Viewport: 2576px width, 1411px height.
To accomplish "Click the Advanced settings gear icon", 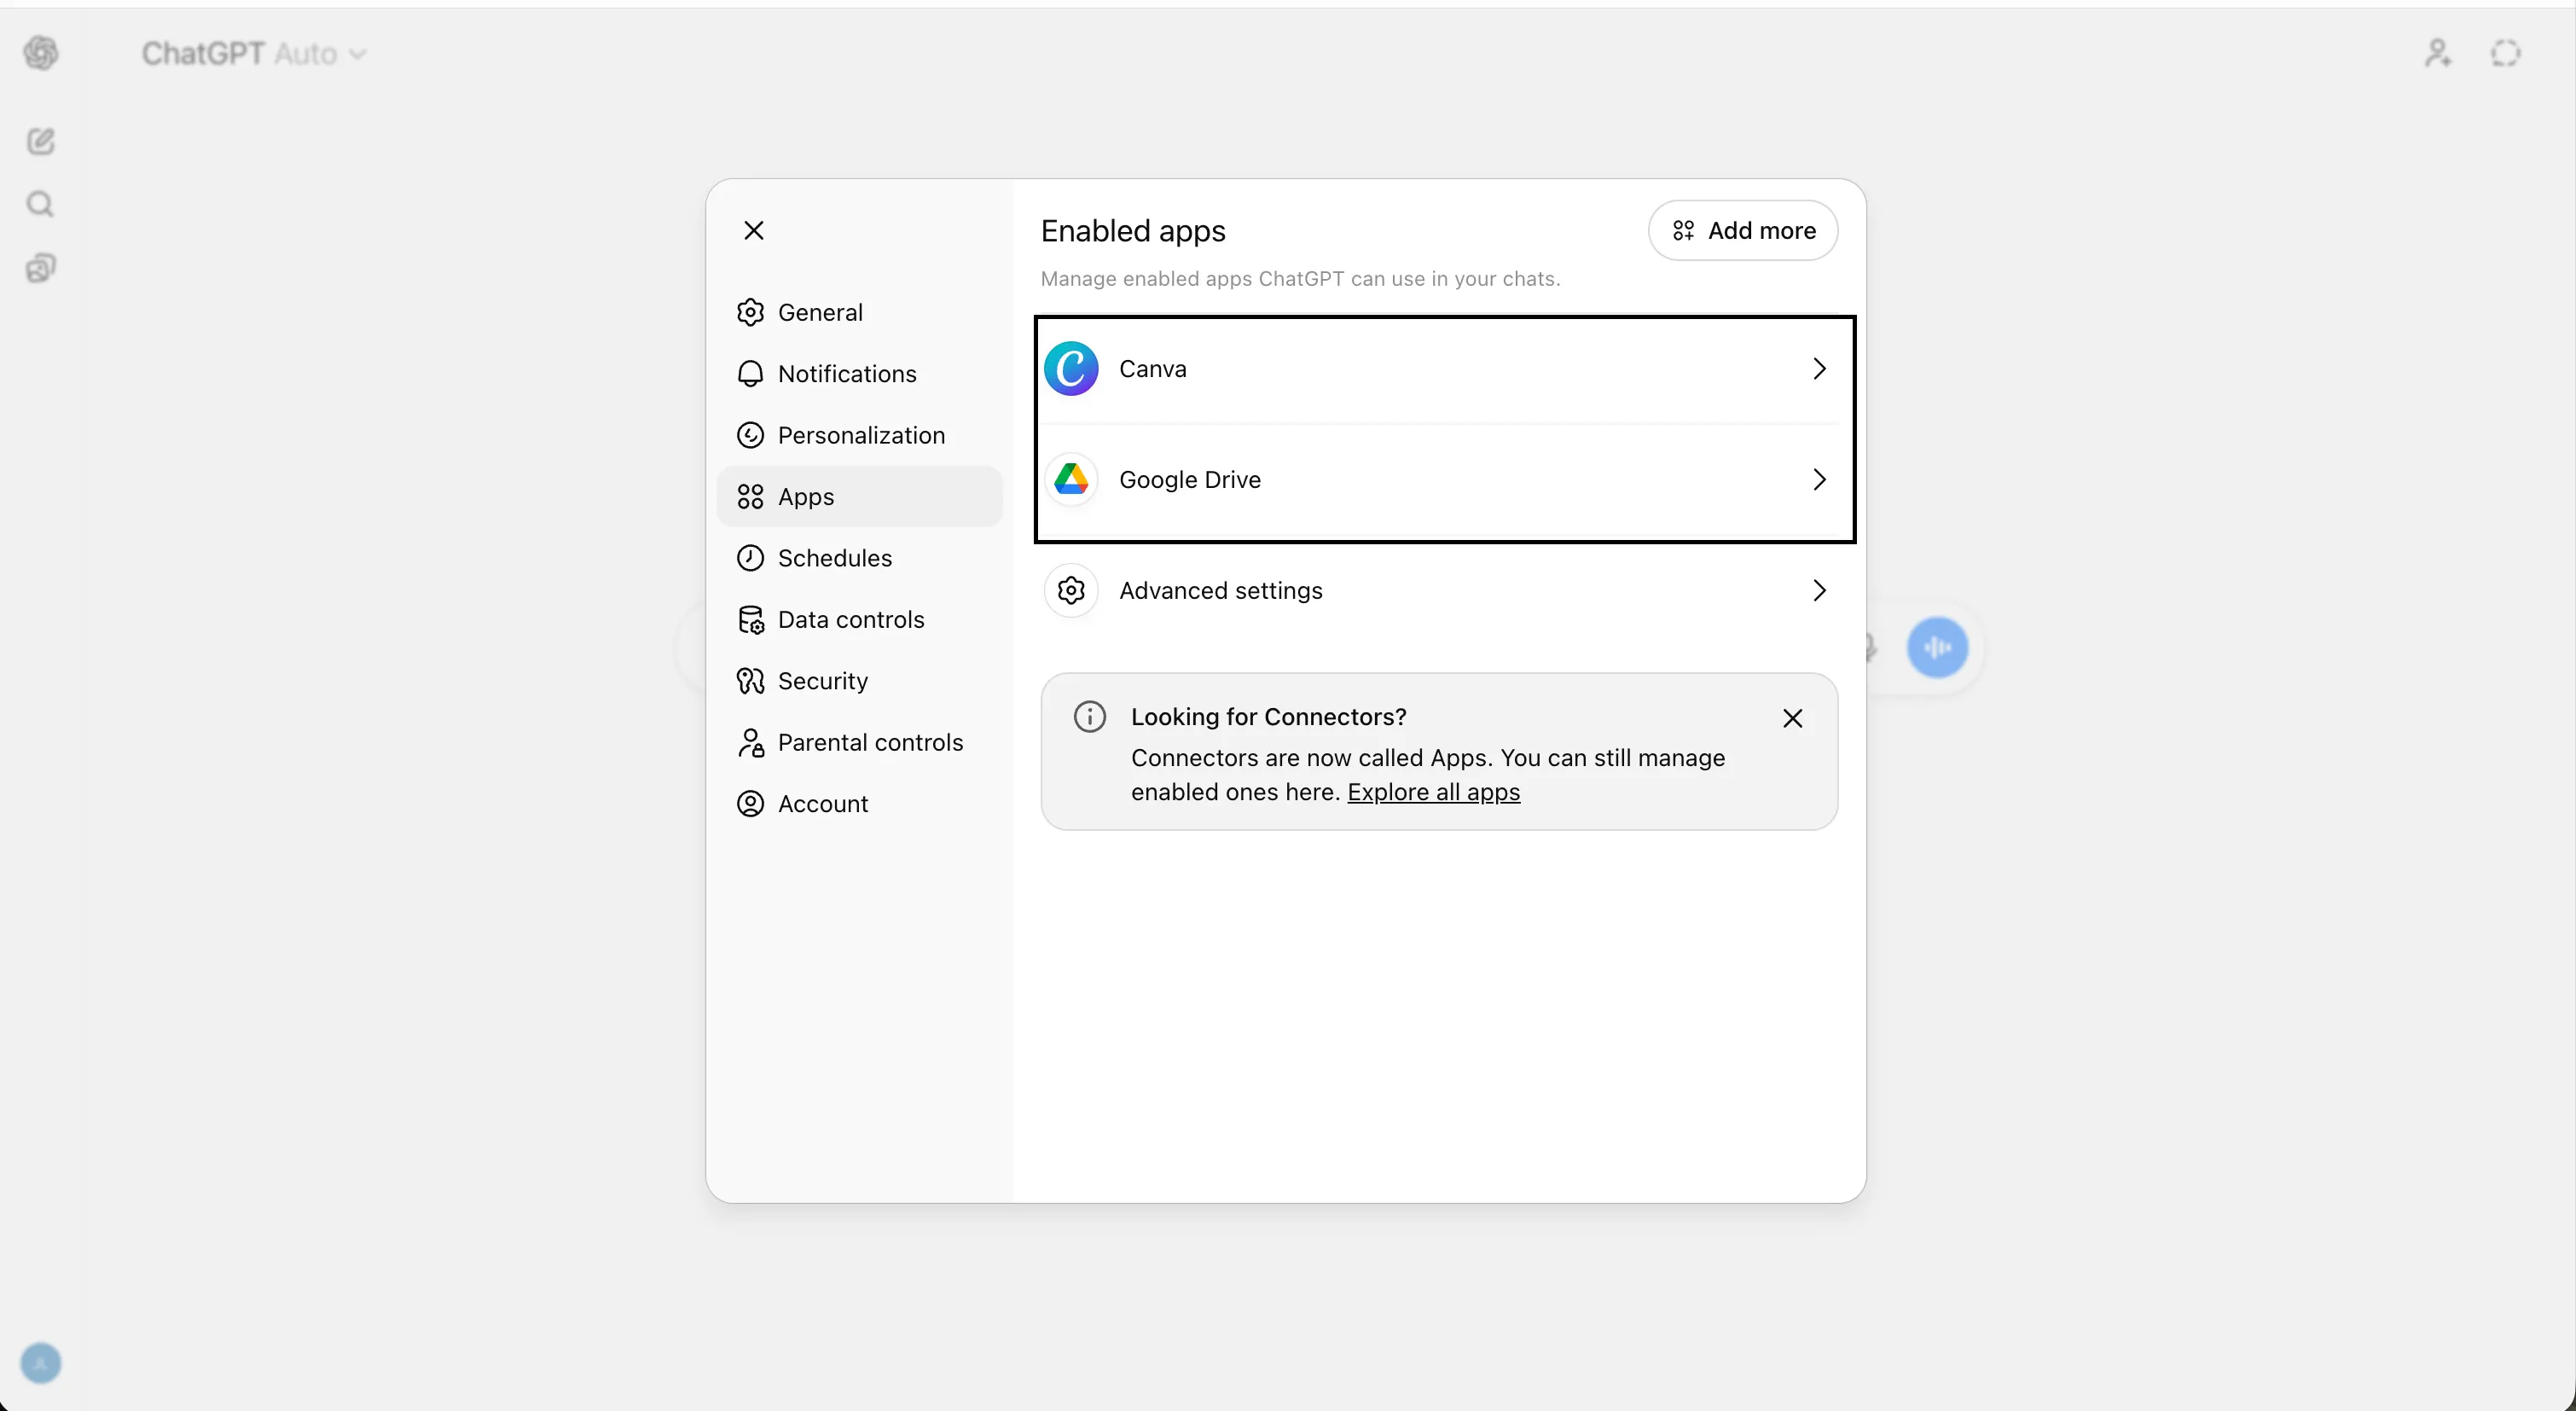I will click(1071, 591).
